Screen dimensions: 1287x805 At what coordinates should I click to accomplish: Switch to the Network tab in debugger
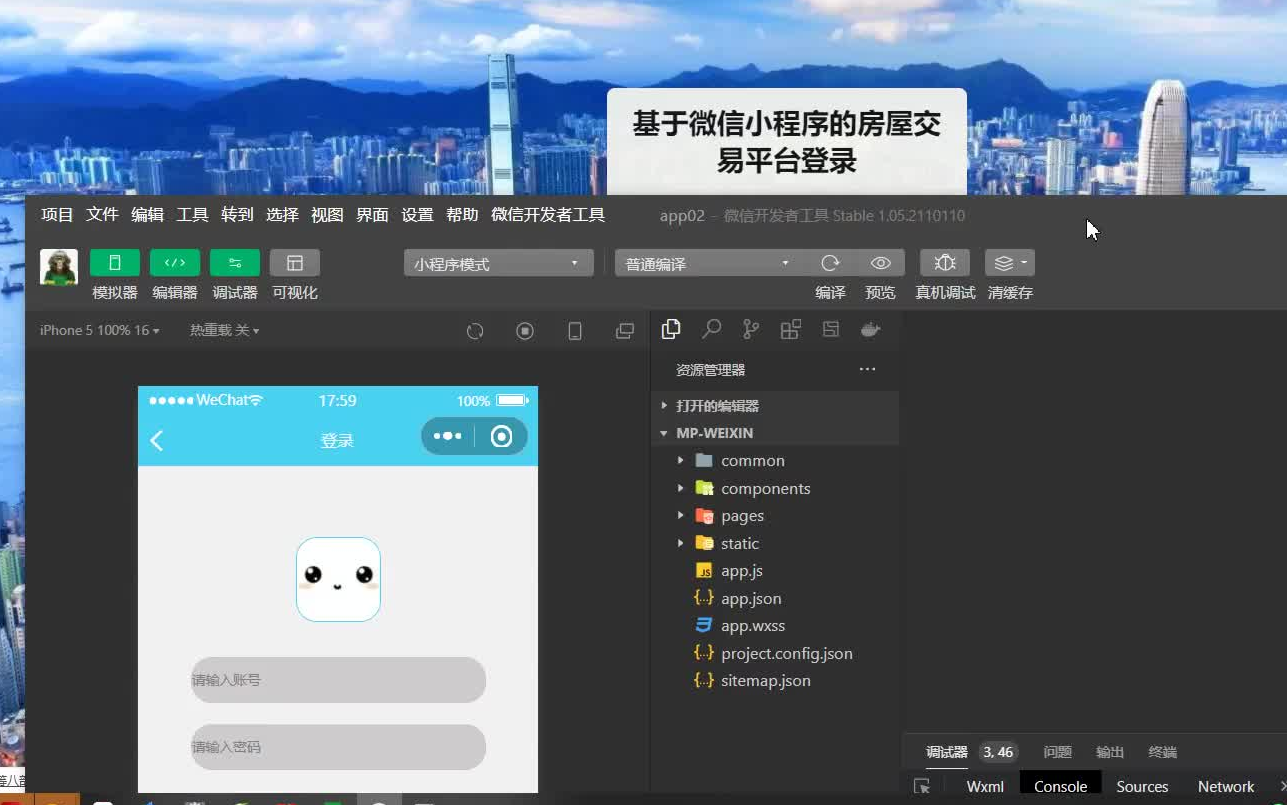pyautogui.click(x=1225, y=786)
